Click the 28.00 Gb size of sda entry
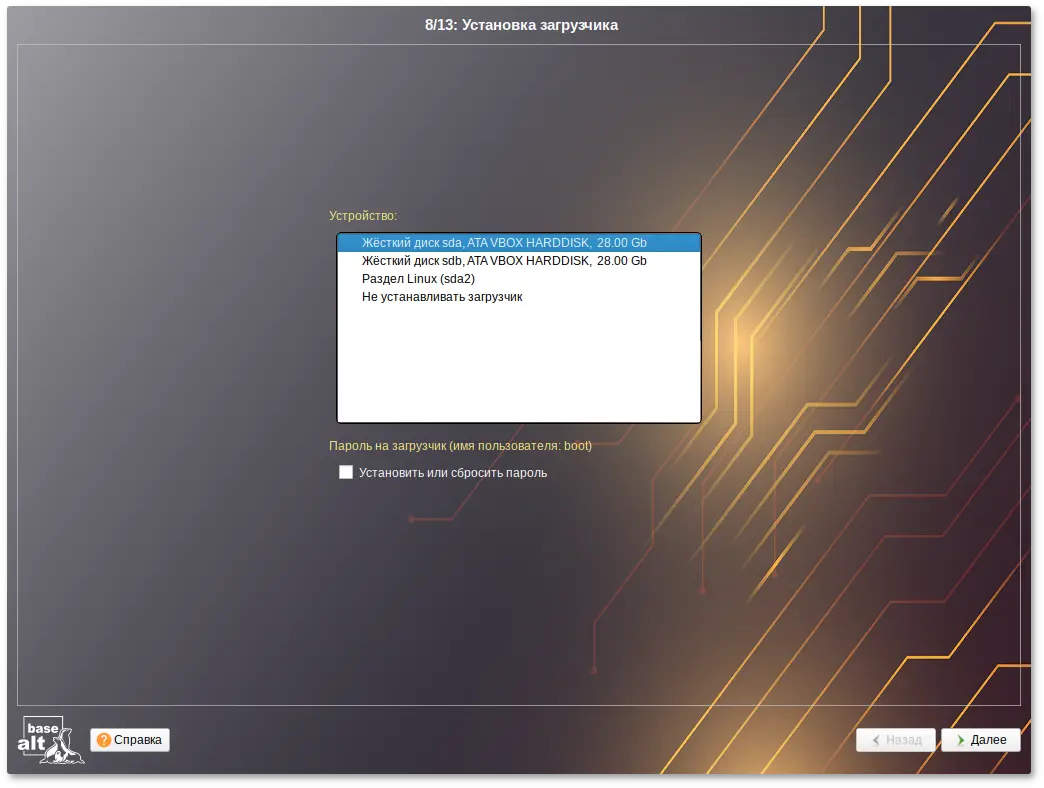The height and width of the screenshot is (788, 1044). pos(621,243)
